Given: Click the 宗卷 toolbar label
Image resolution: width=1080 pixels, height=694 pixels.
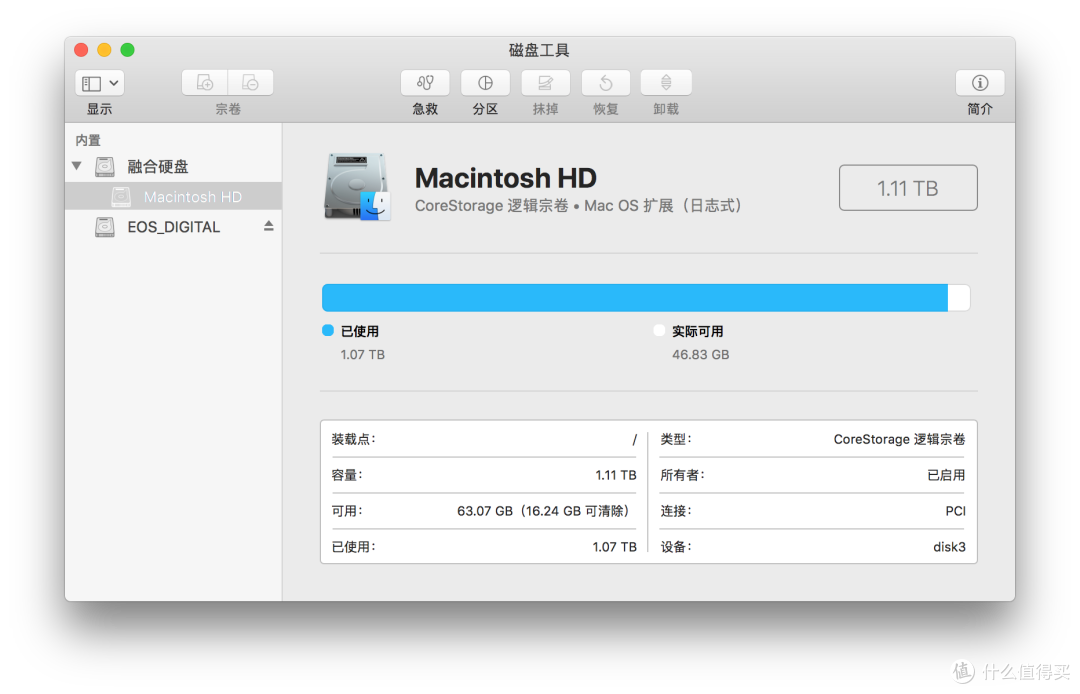Looking at the screenshot, I should 228,109.
